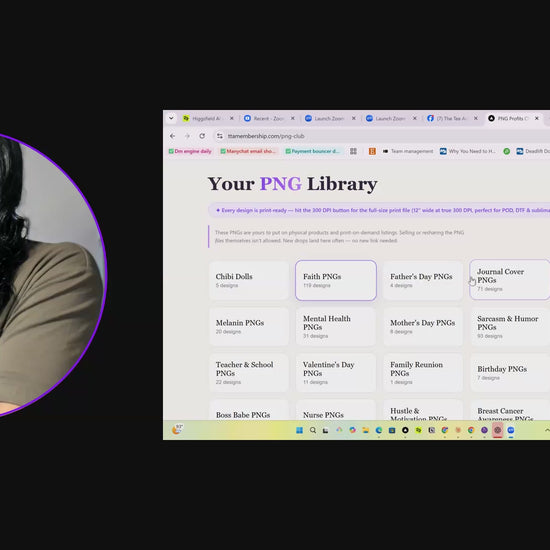
Task: Close the PNG Profits tab
Action: [x=537, y=119]
